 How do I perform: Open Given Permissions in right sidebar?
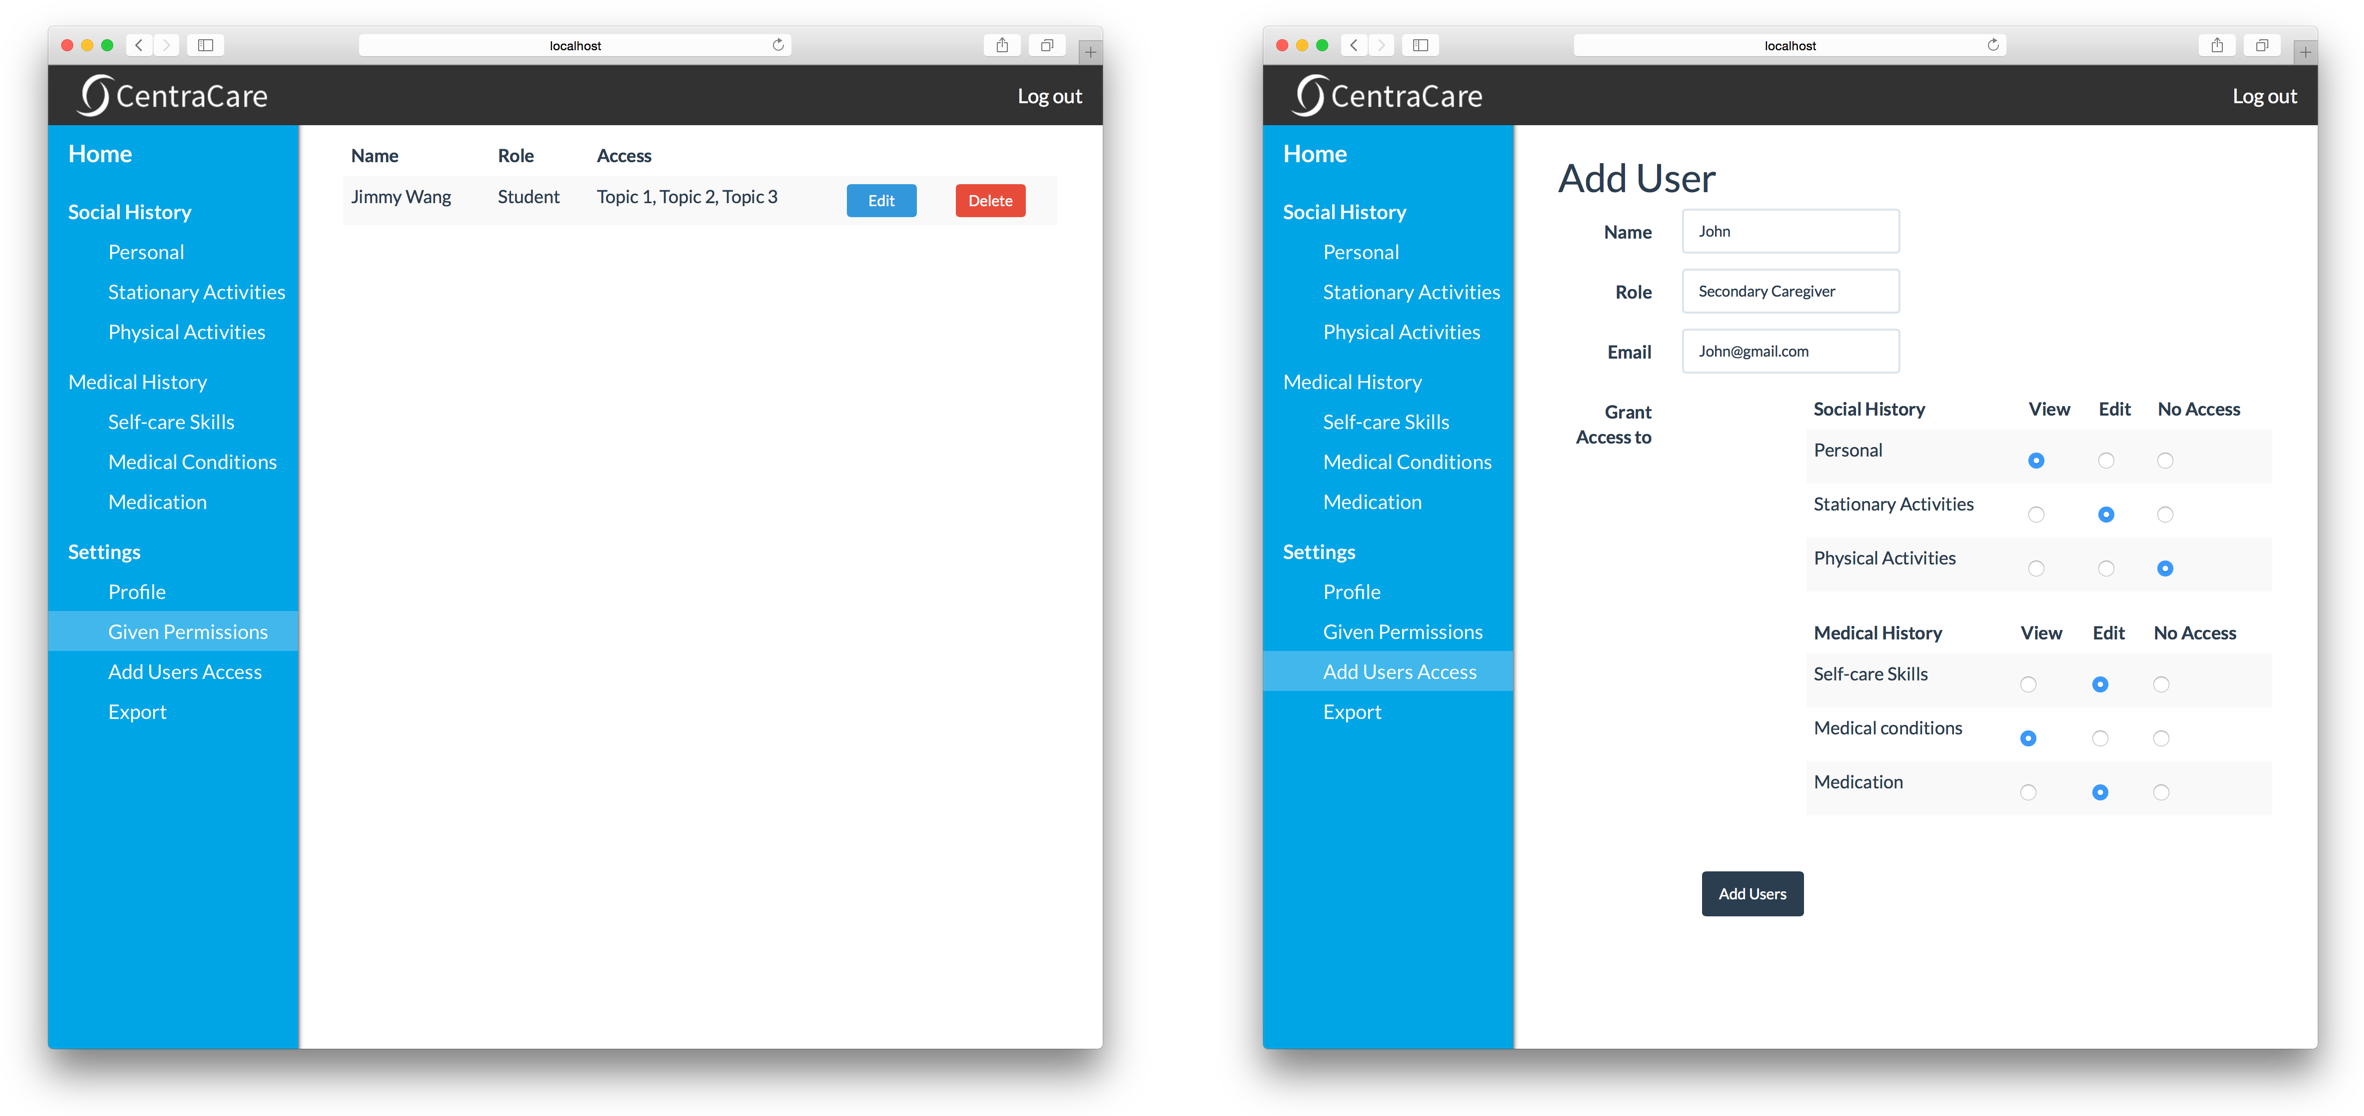1402,632
